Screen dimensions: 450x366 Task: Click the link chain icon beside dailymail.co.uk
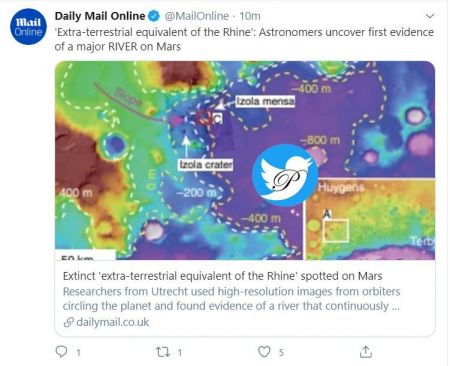click(x=68, y=322)
